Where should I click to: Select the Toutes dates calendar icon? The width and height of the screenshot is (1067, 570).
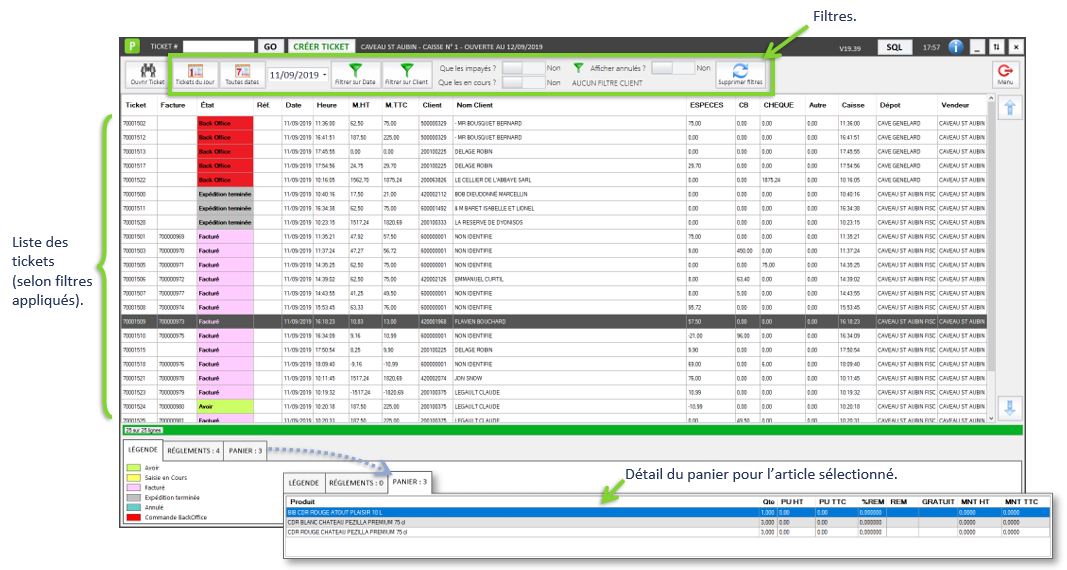pos(241,73)
